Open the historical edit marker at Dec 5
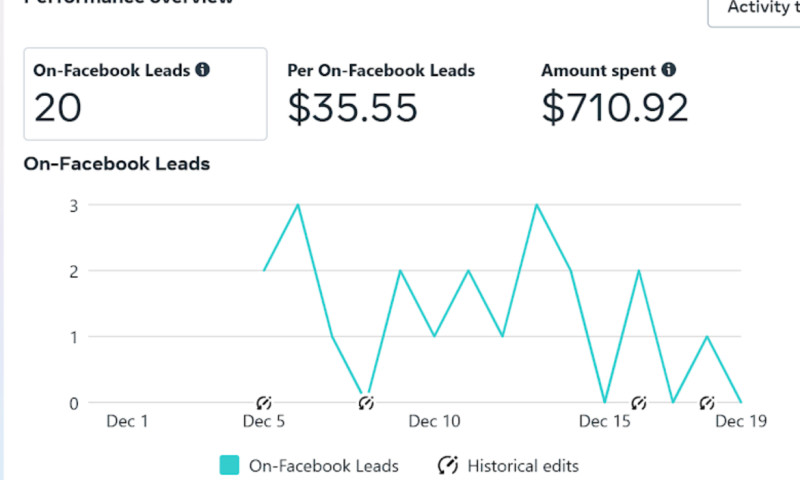 click(264, 402)
